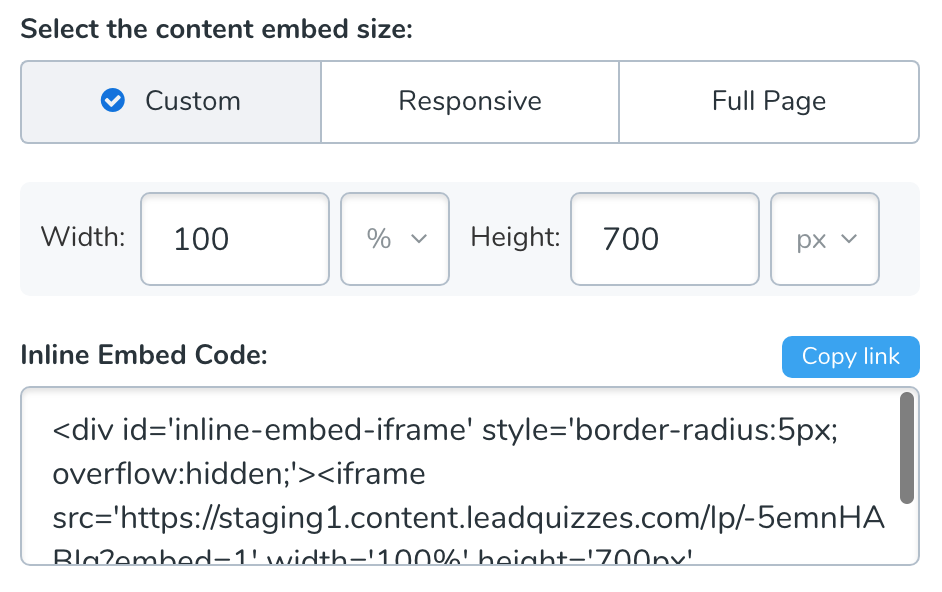Choose the Responsive embed size option
This screenshot has height=592, width=942.
tap(470, 102)
